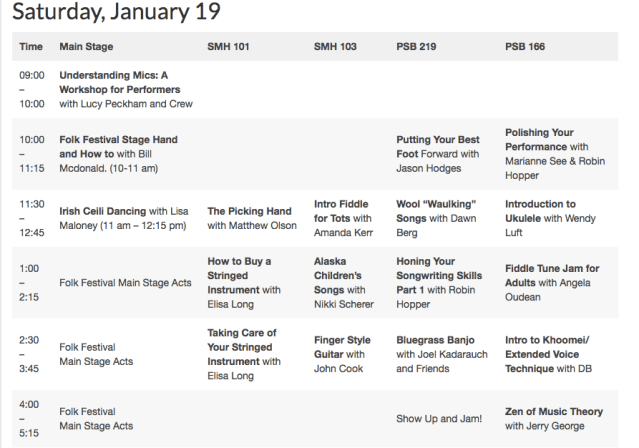Viewport: 639px width, 448px height.
Task: Click the Main Stage column header
Action: [x=86, y=47]
